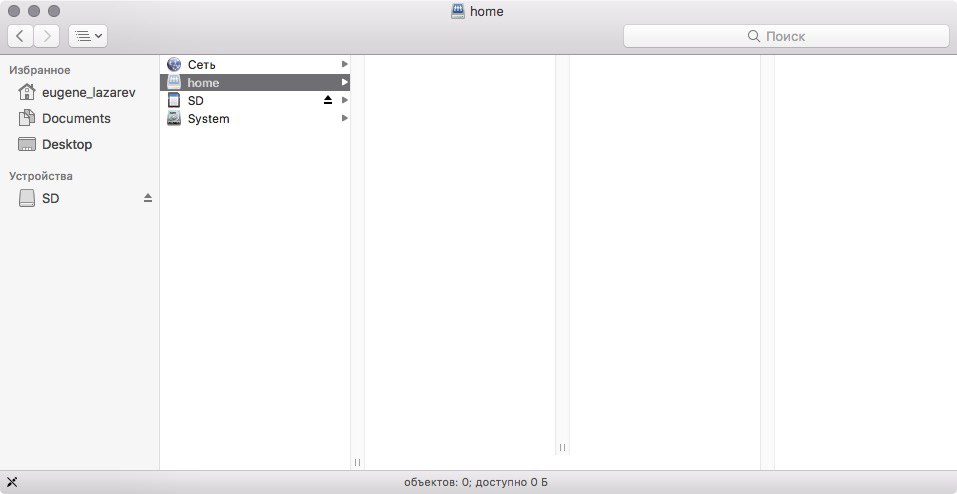
Task: Click the home network drive icon in column
Action: coord(174,82)
